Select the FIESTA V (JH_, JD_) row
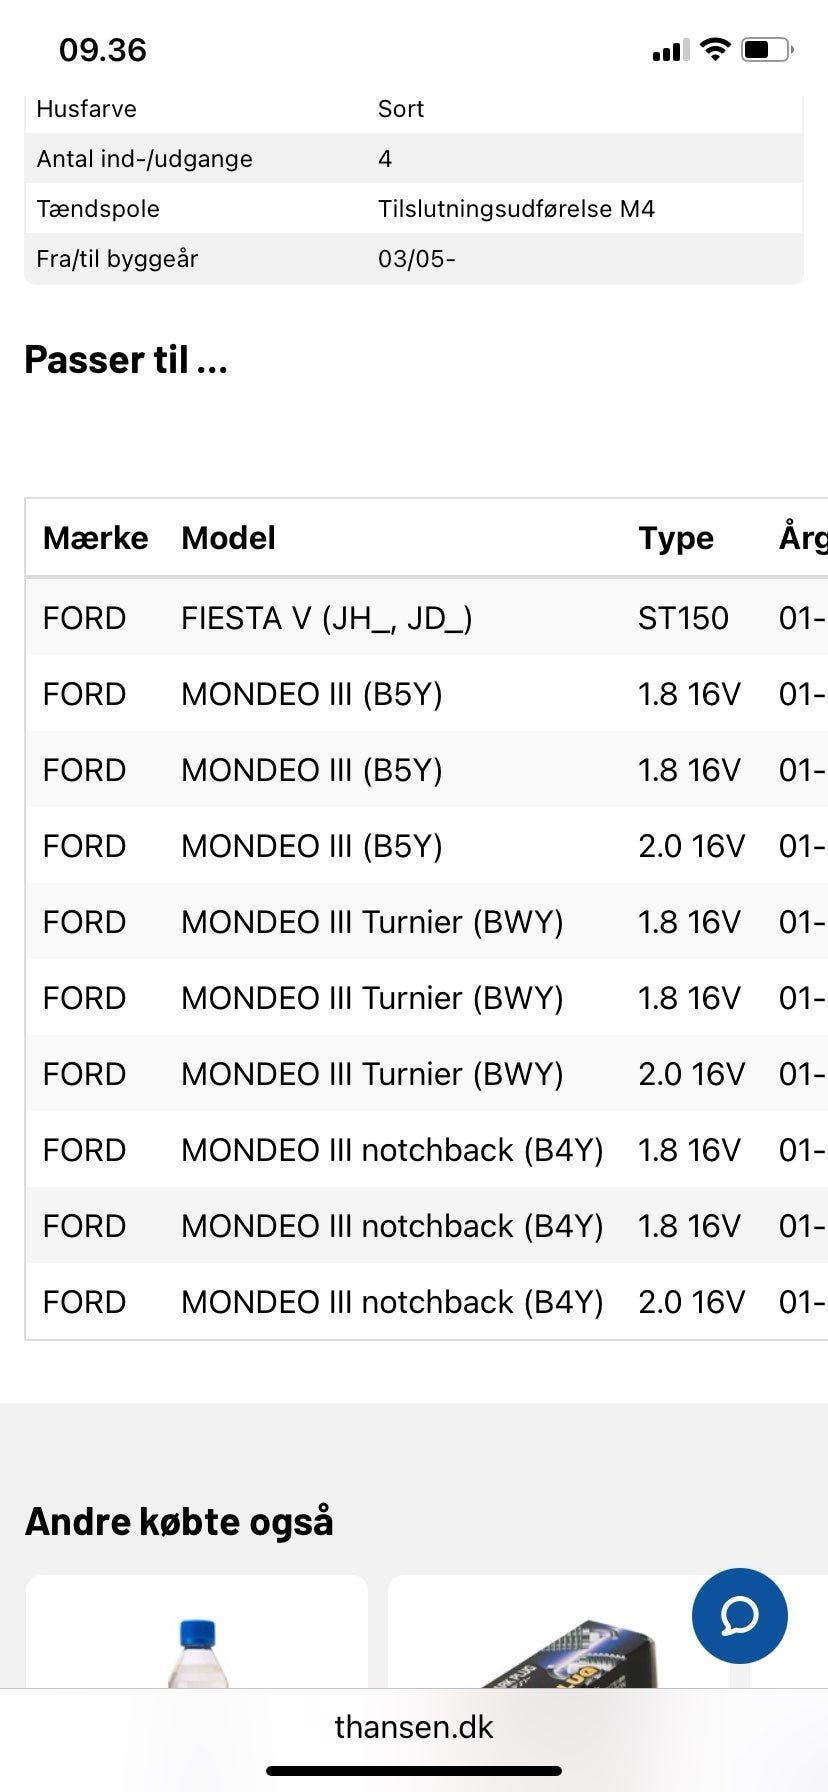 click(x=326, y=618)
